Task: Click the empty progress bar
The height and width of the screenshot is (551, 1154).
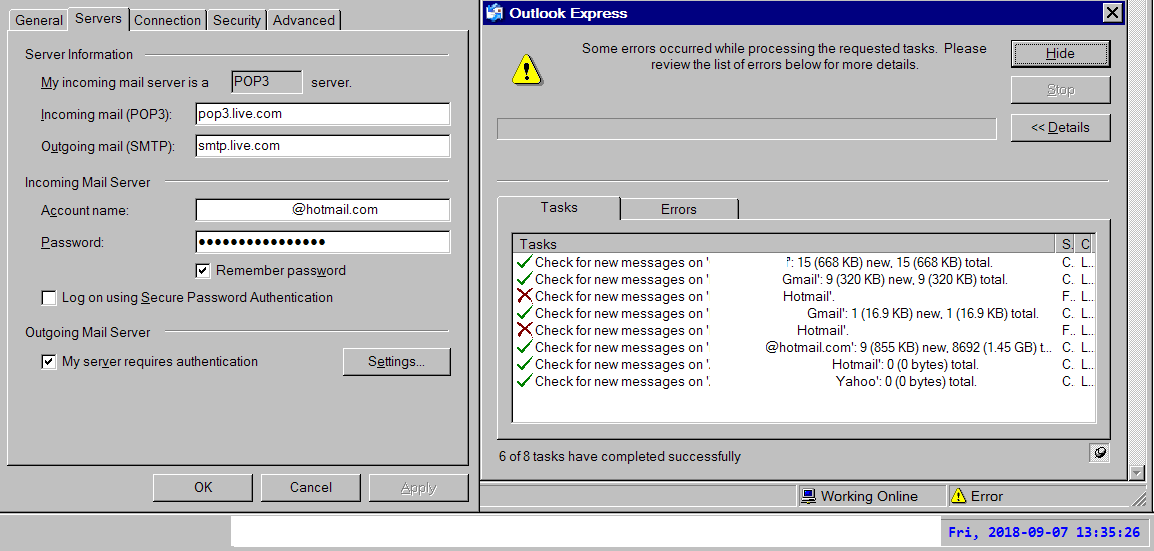Action: [746, 129]
